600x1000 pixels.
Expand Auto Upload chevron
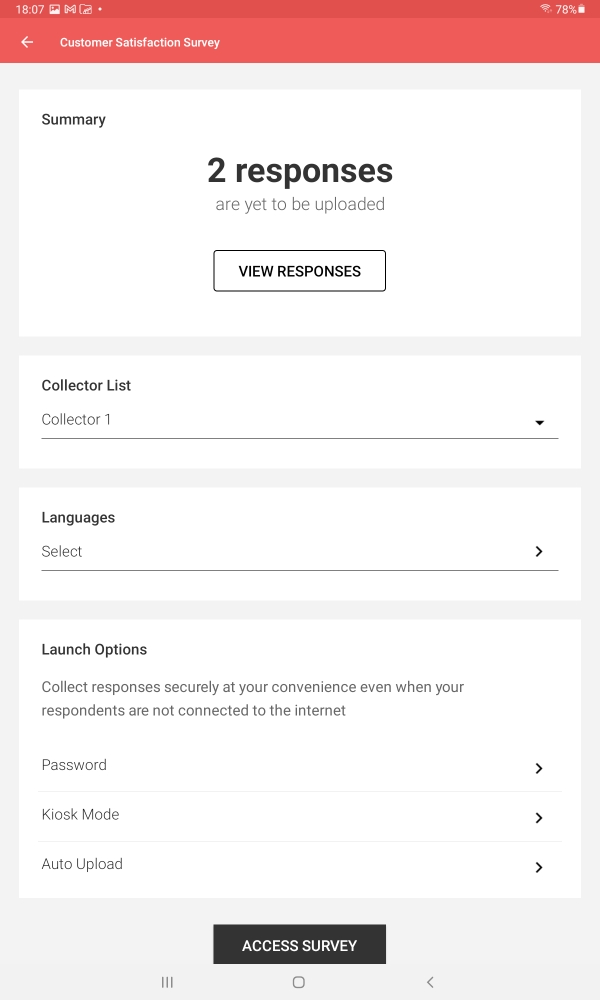539,867
